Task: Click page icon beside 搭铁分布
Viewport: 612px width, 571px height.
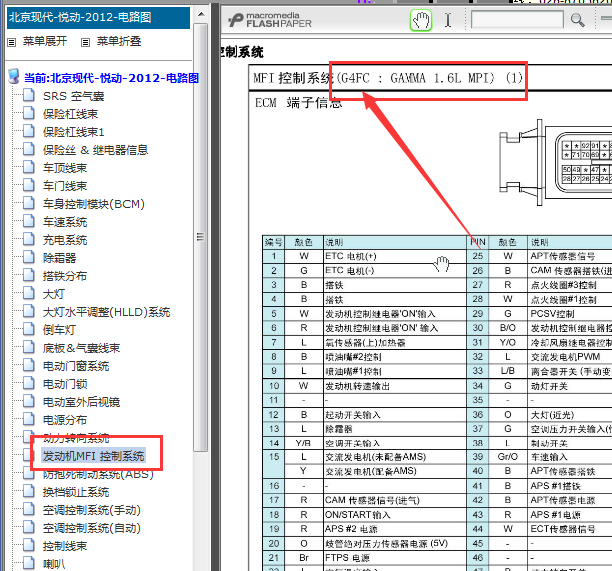Action: 28,275
